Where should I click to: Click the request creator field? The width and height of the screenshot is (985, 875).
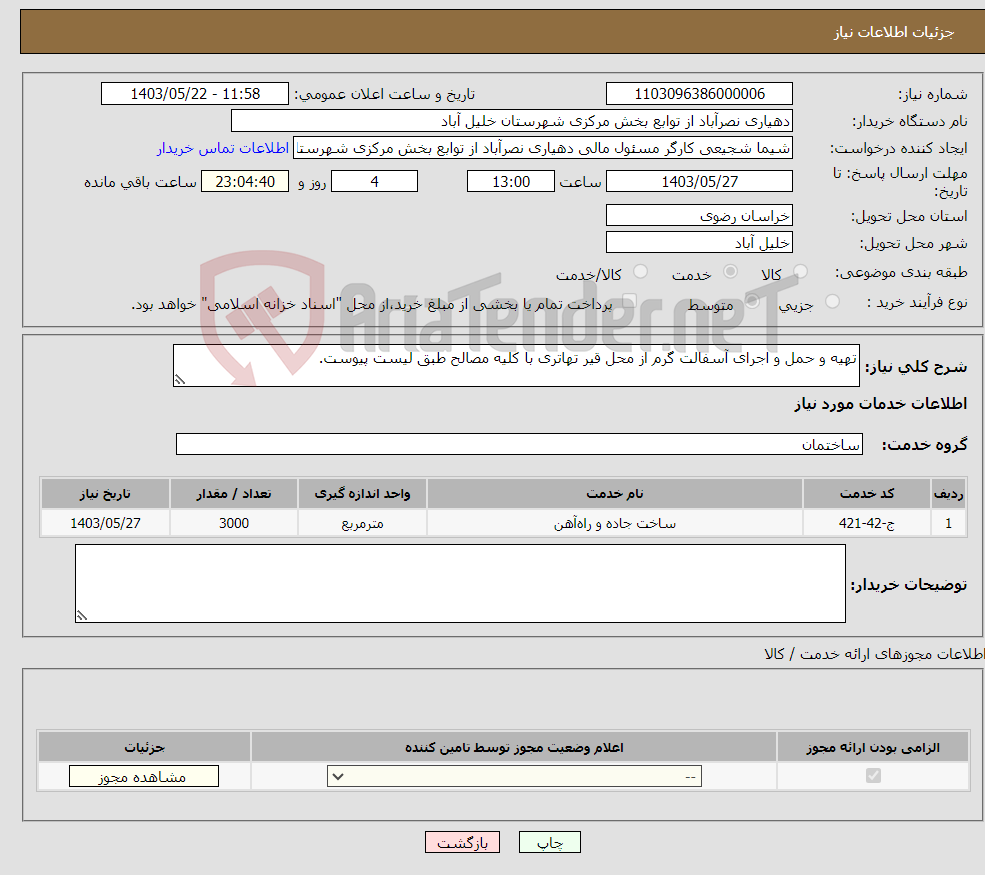click(543, 148)
